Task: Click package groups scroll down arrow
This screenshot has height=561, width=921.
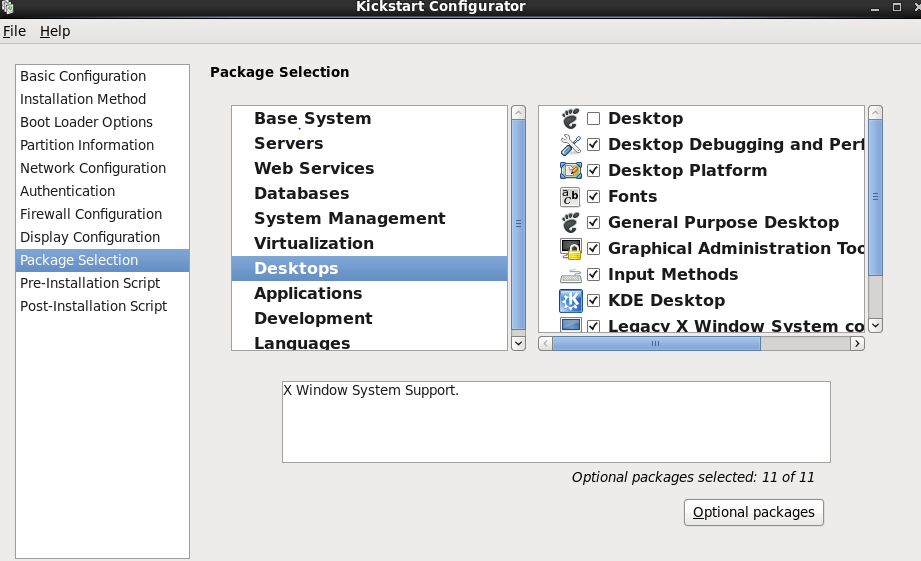Action: (875, 325)
